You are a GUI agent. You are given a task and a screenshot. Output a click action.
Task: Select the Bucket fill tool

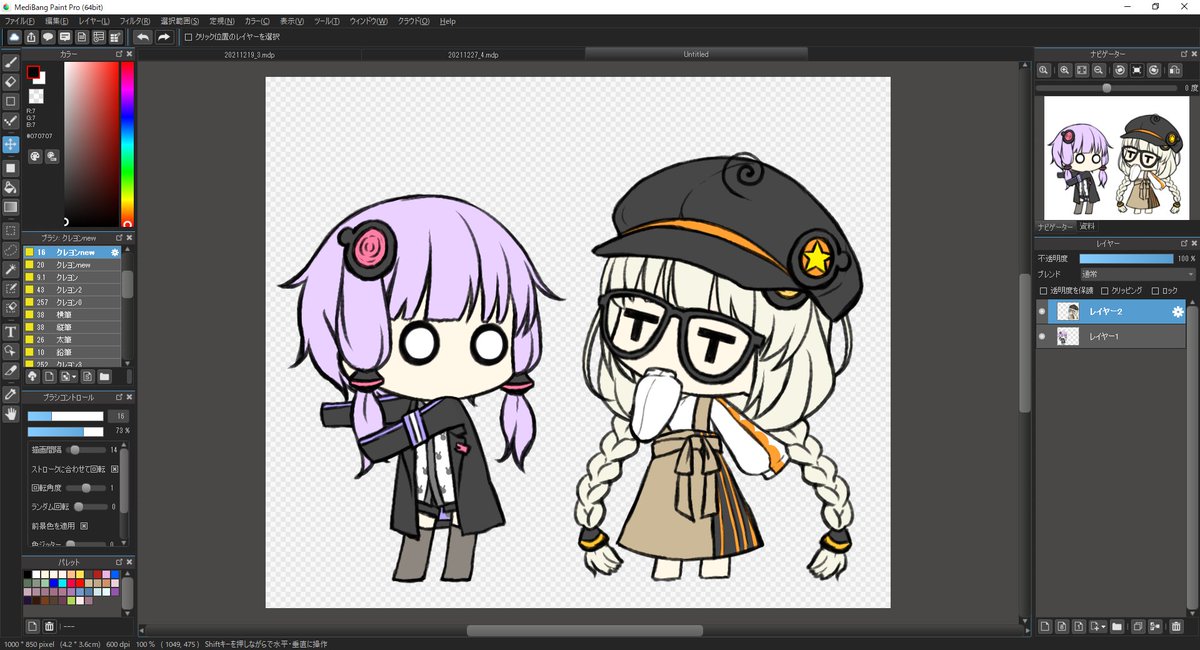pos(11,187)
